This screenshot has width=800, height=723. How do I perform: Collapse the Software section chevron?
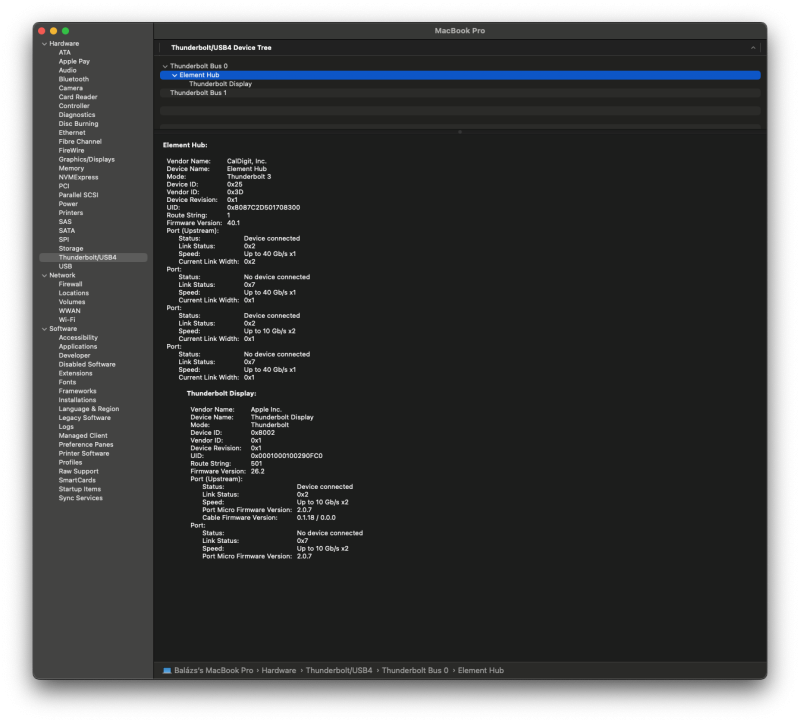click(x=44, y=329)
